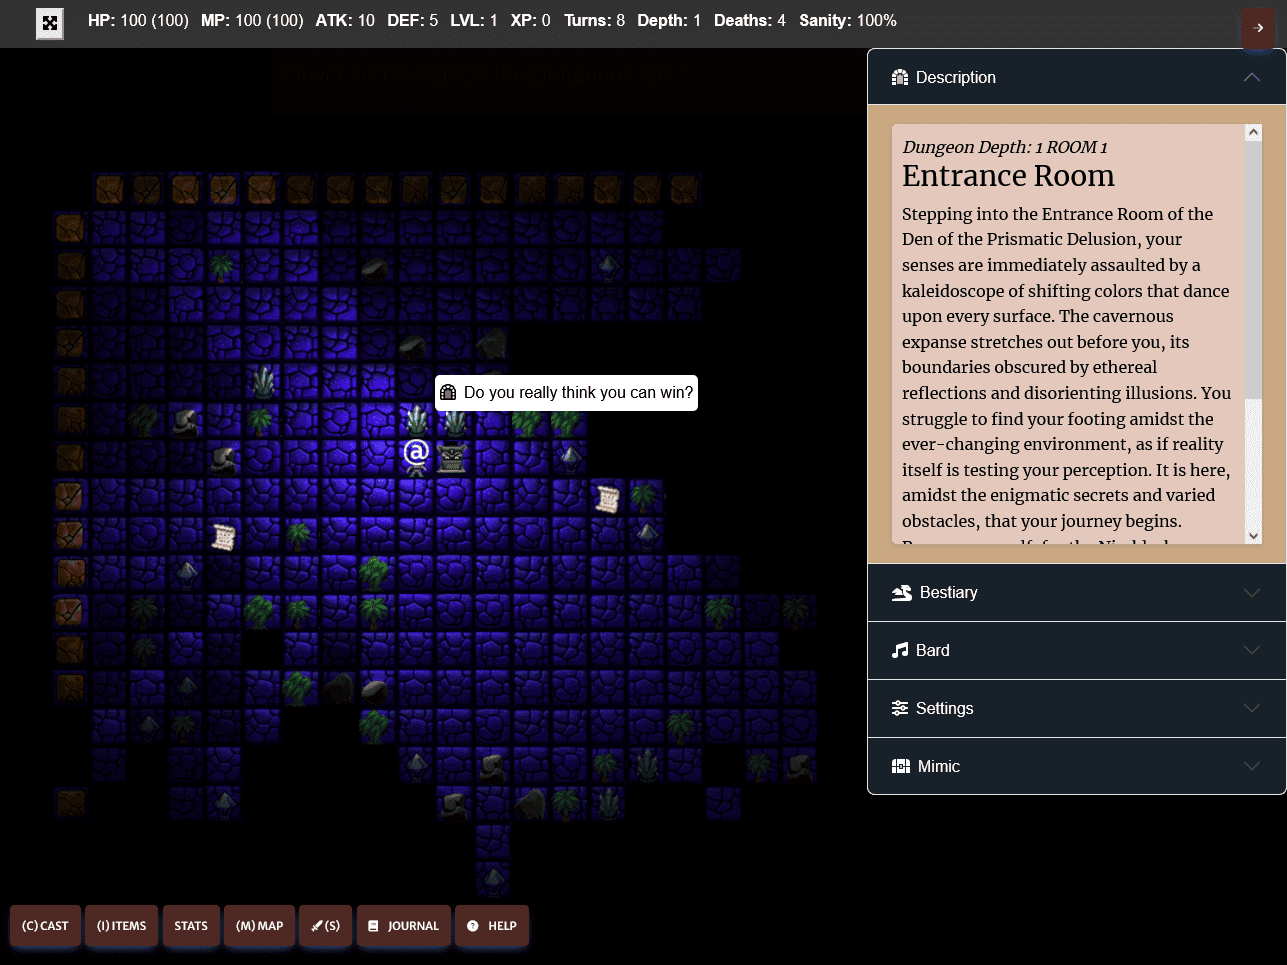Expand the Settings section chevron
1287x965 pixels.
[x=1251, y=708]
